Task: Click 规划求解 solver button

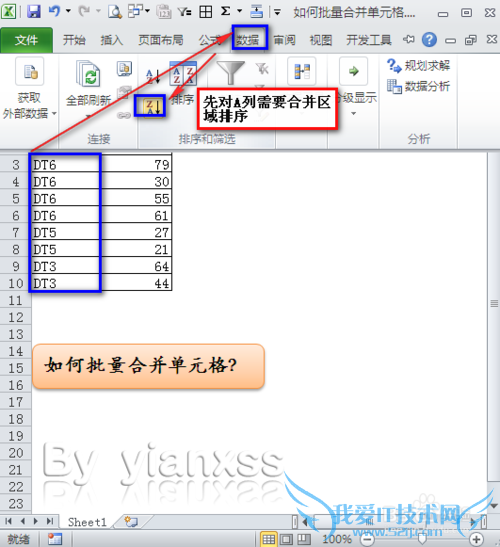Action: (419, 66)
